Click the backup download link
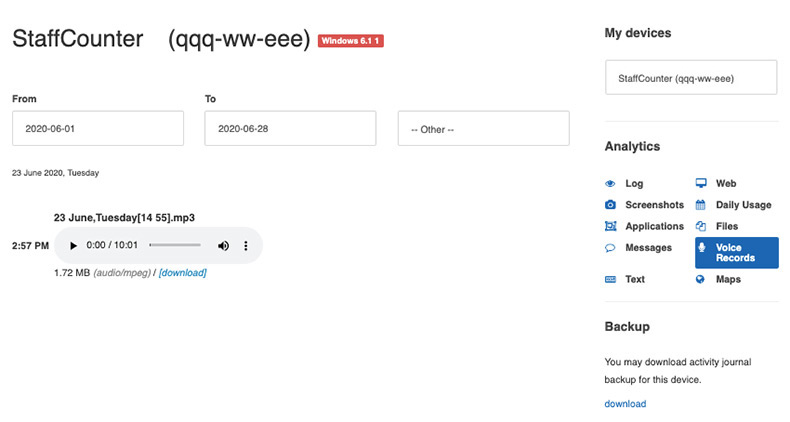Viewport: 790px width, 422px height. click(625, 404)
